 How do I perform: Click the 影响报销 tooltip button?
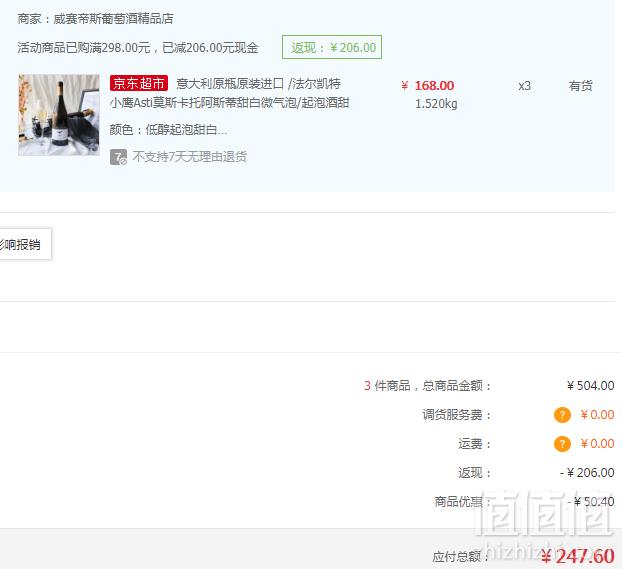[24, 244]
